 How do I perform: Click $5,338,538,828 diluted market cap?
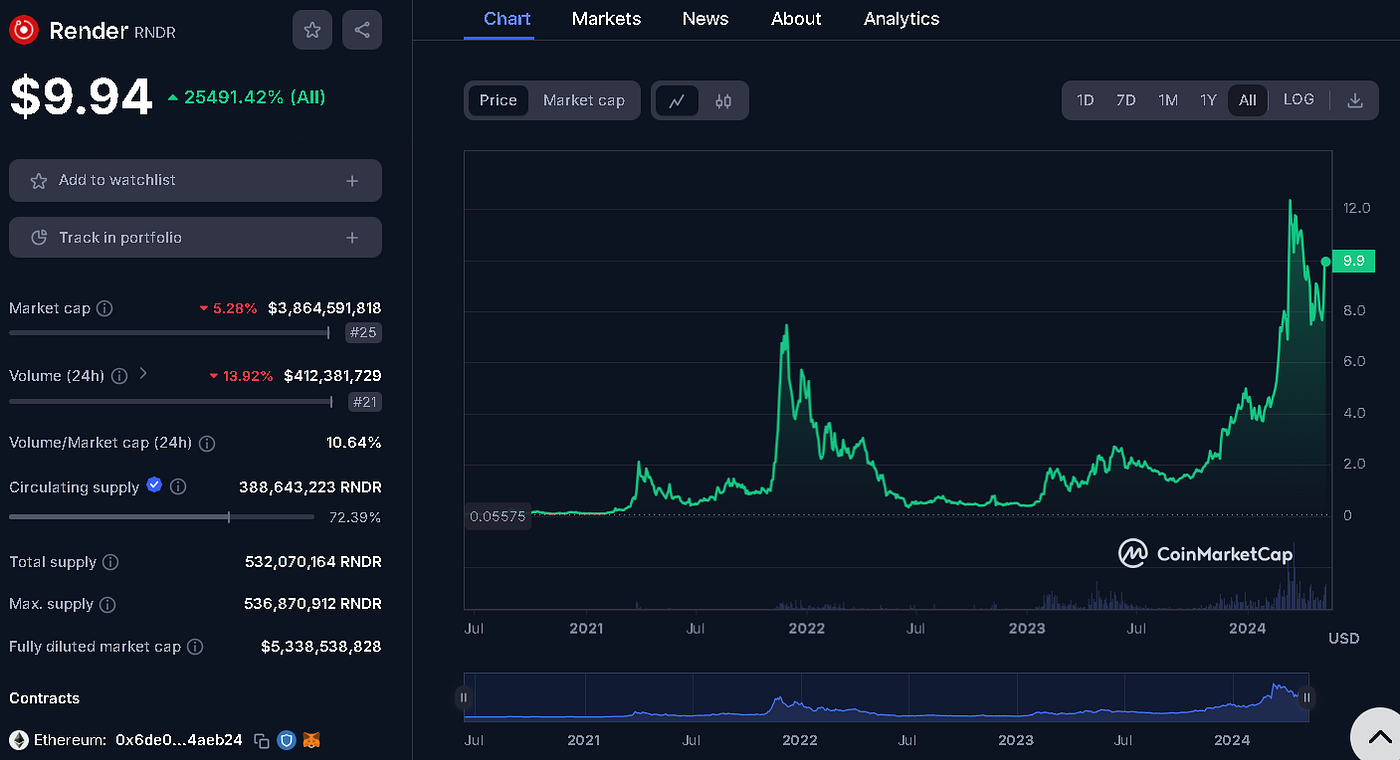[321, 647]
